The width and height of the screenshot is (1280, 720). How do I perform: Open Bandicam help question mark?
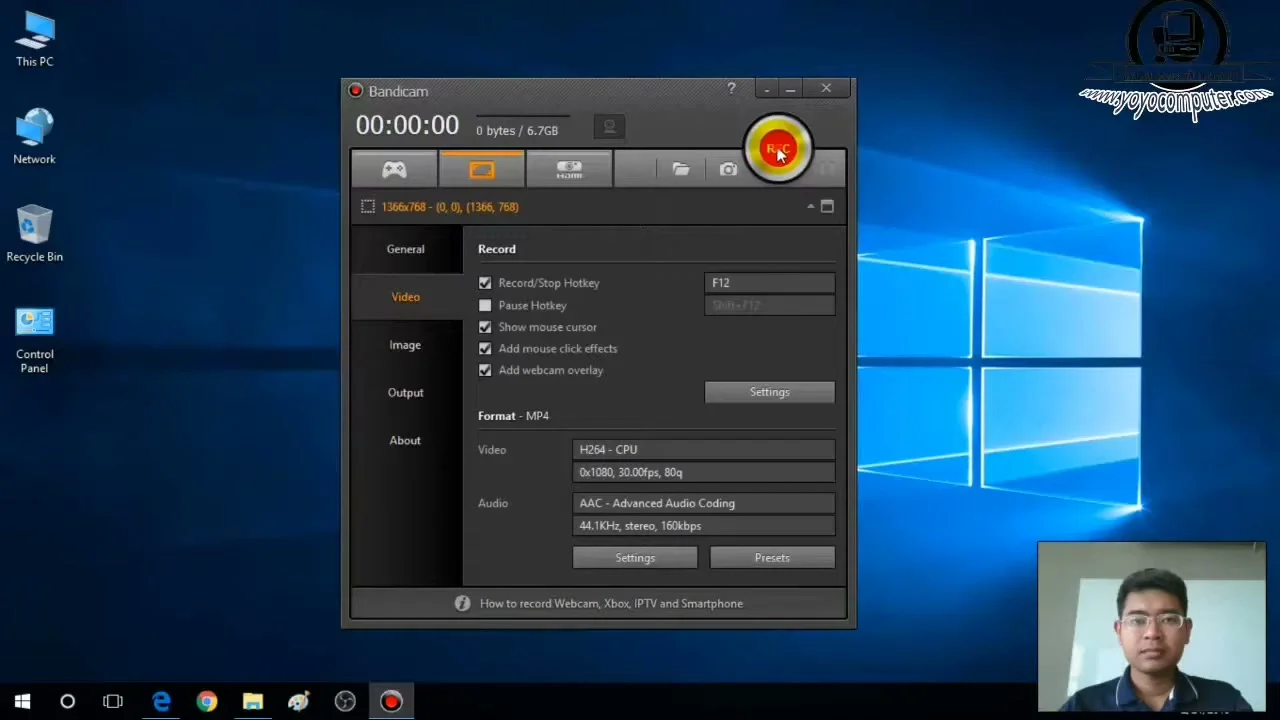(x=731, y=89)
